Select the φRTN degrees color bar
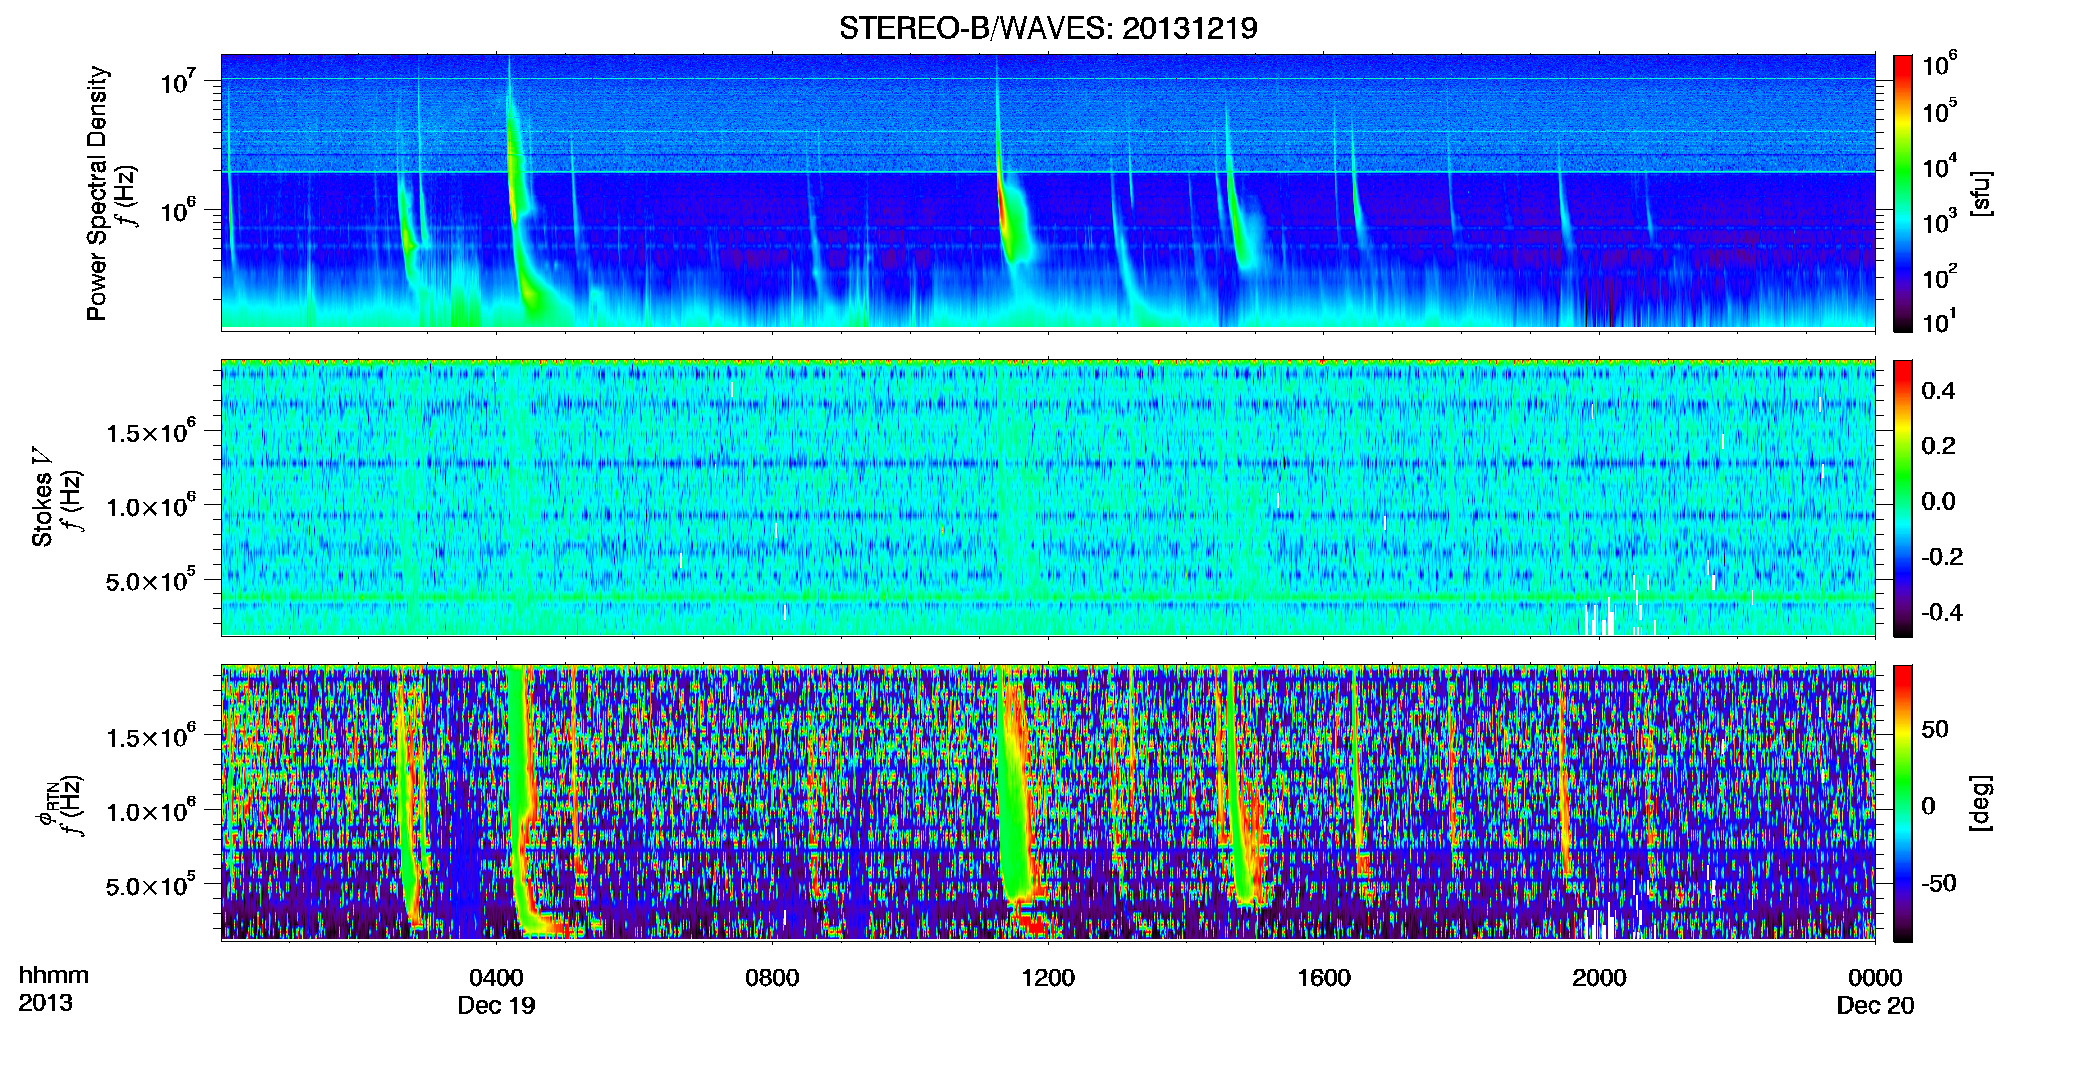This screenshot has width=2096, height=1080. (x=1903, y=803)
